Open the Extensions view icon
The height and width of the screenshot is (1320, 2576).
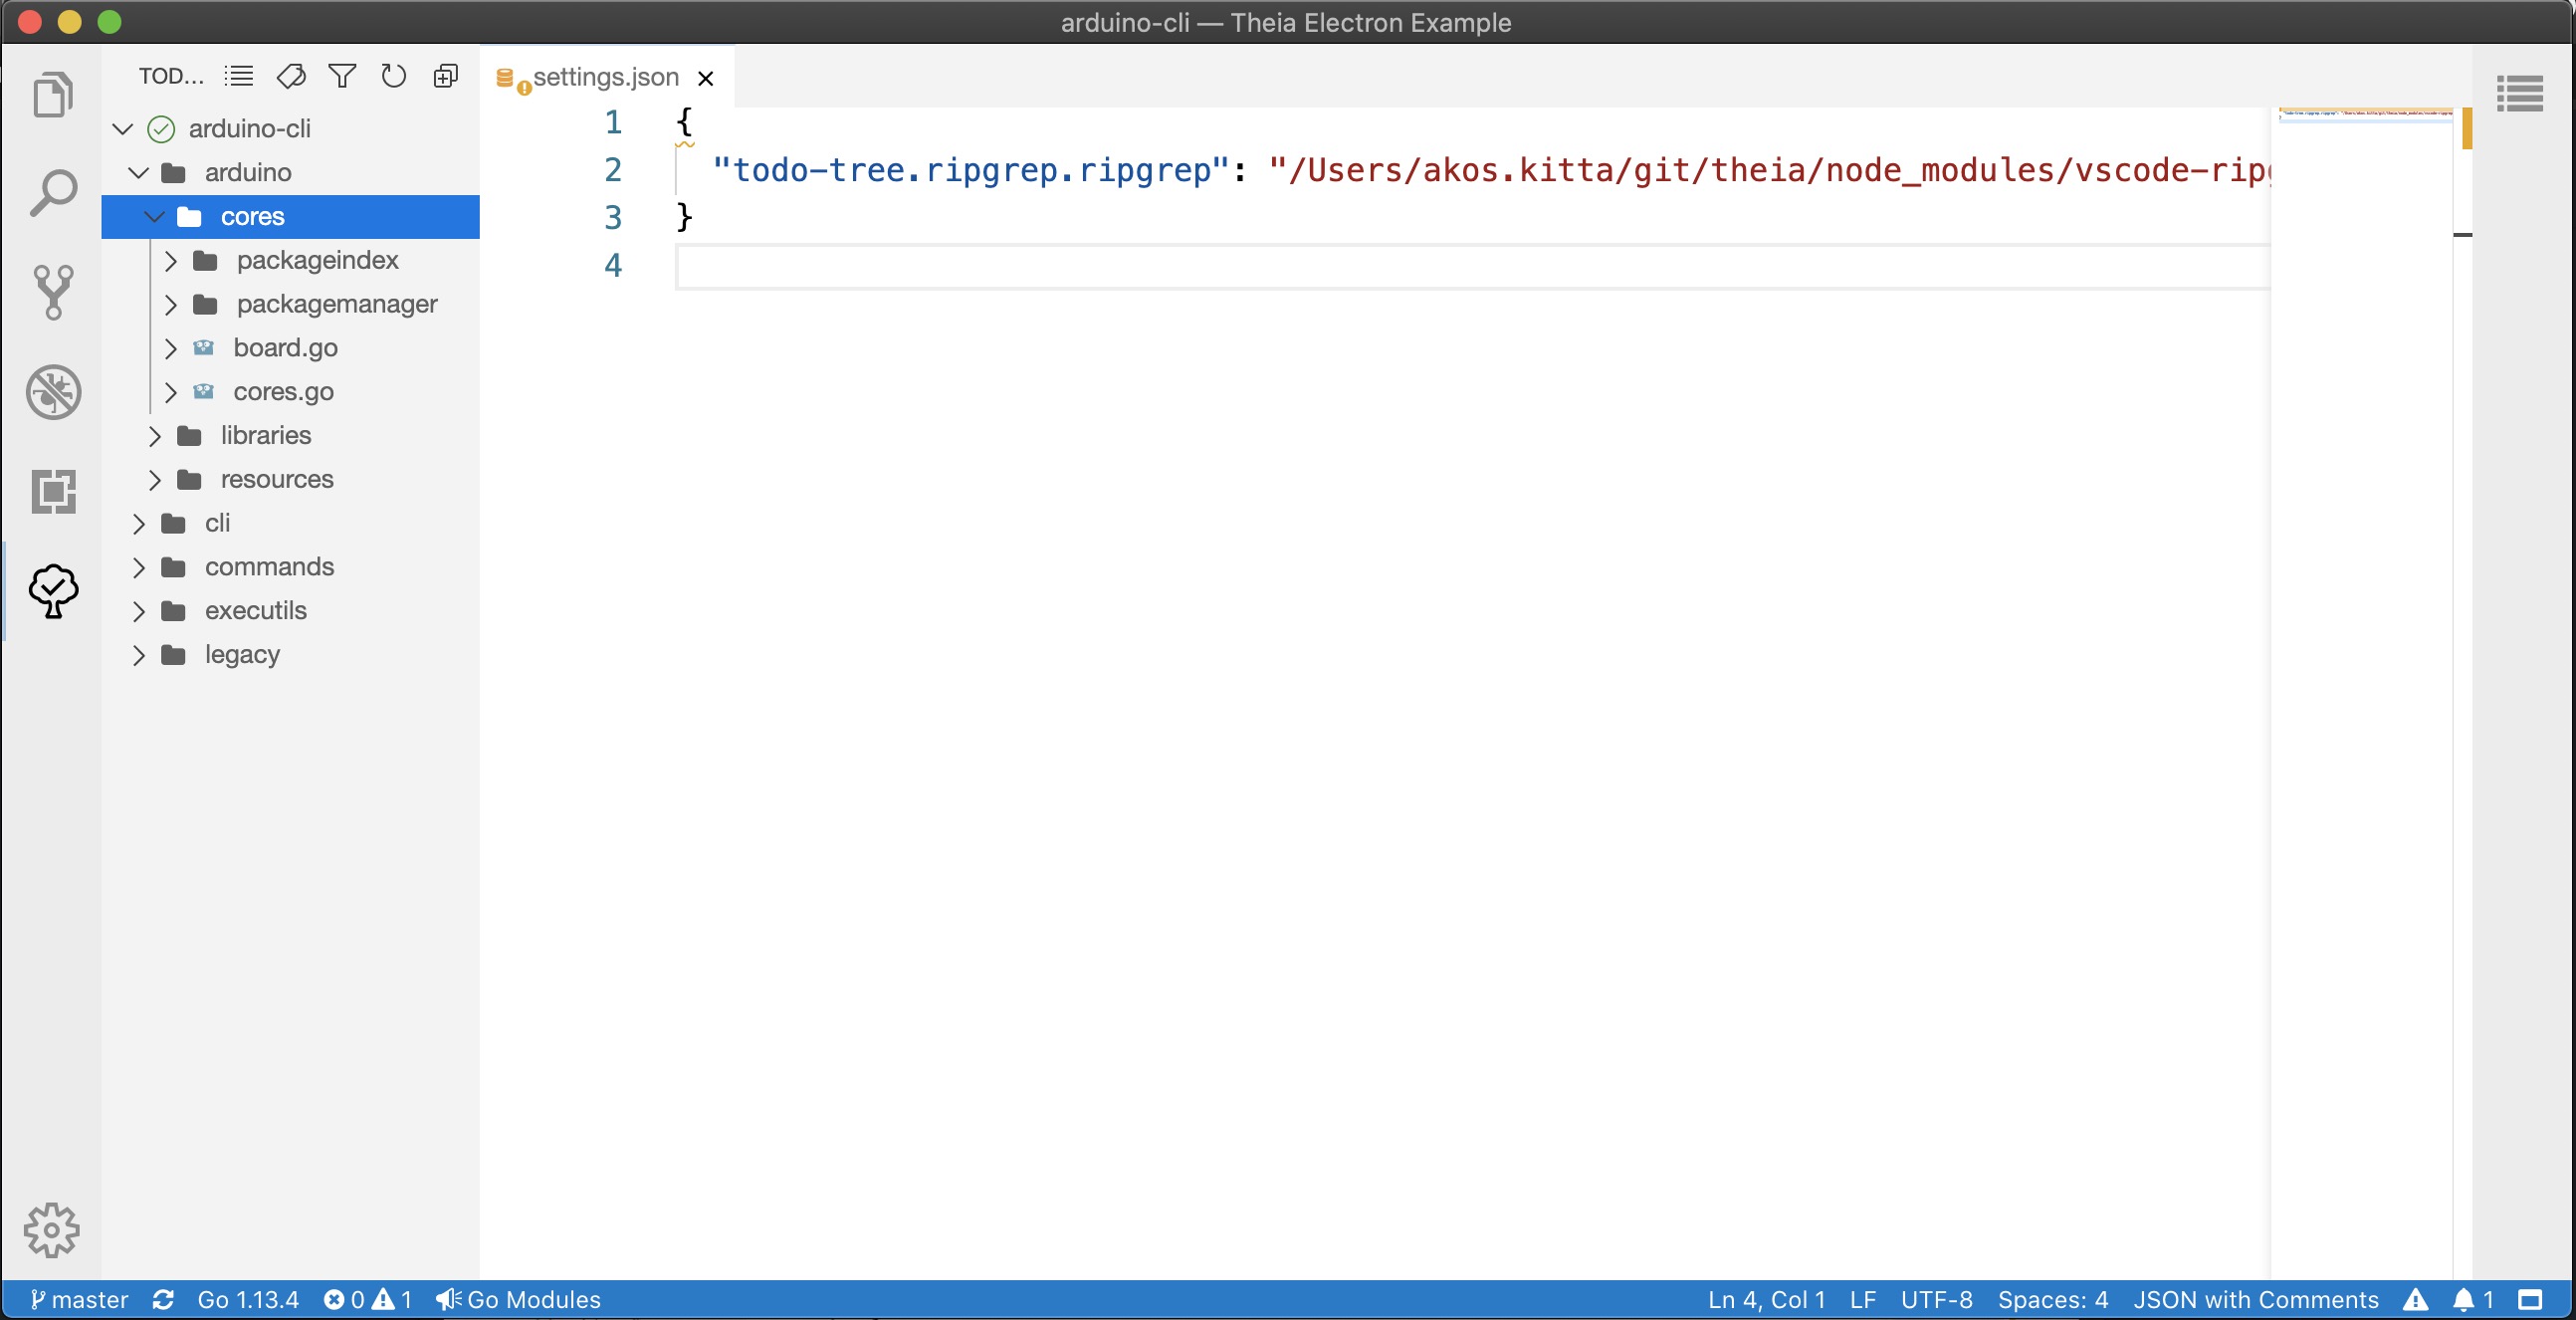click(53, 491)
